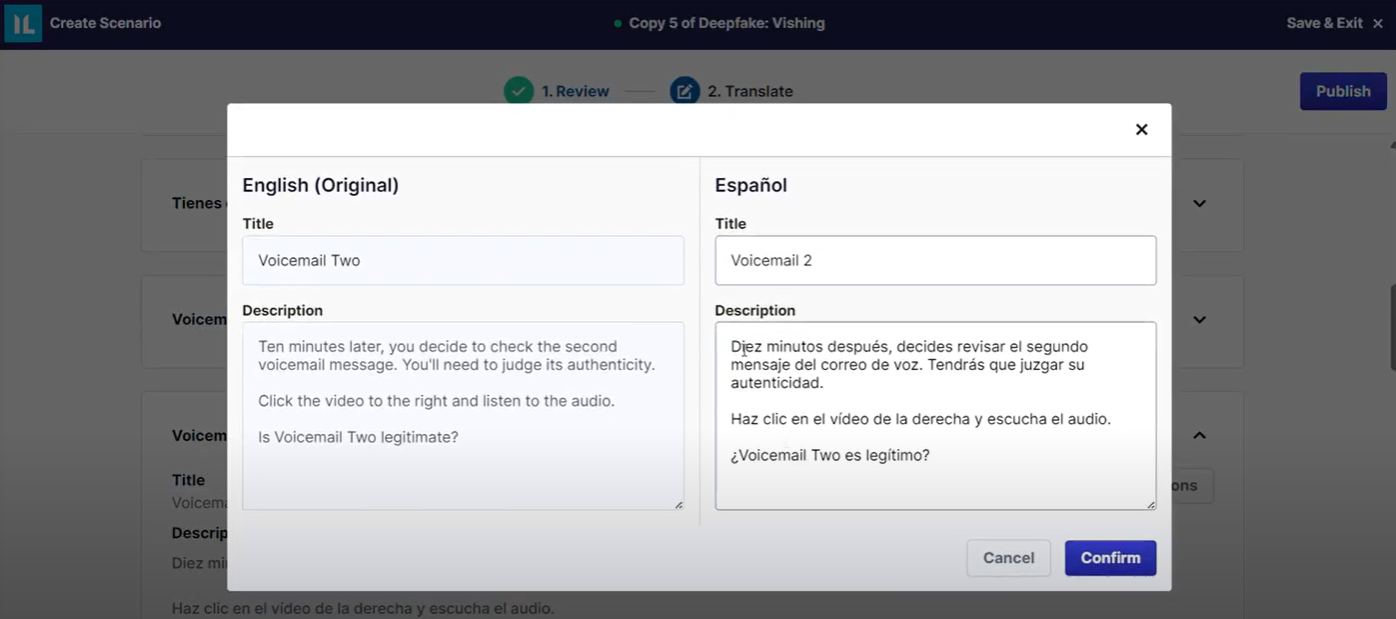This screenshot has width=1396, height=619.
Task: Confirm the Spanish translation
Action: [1110, 558]
